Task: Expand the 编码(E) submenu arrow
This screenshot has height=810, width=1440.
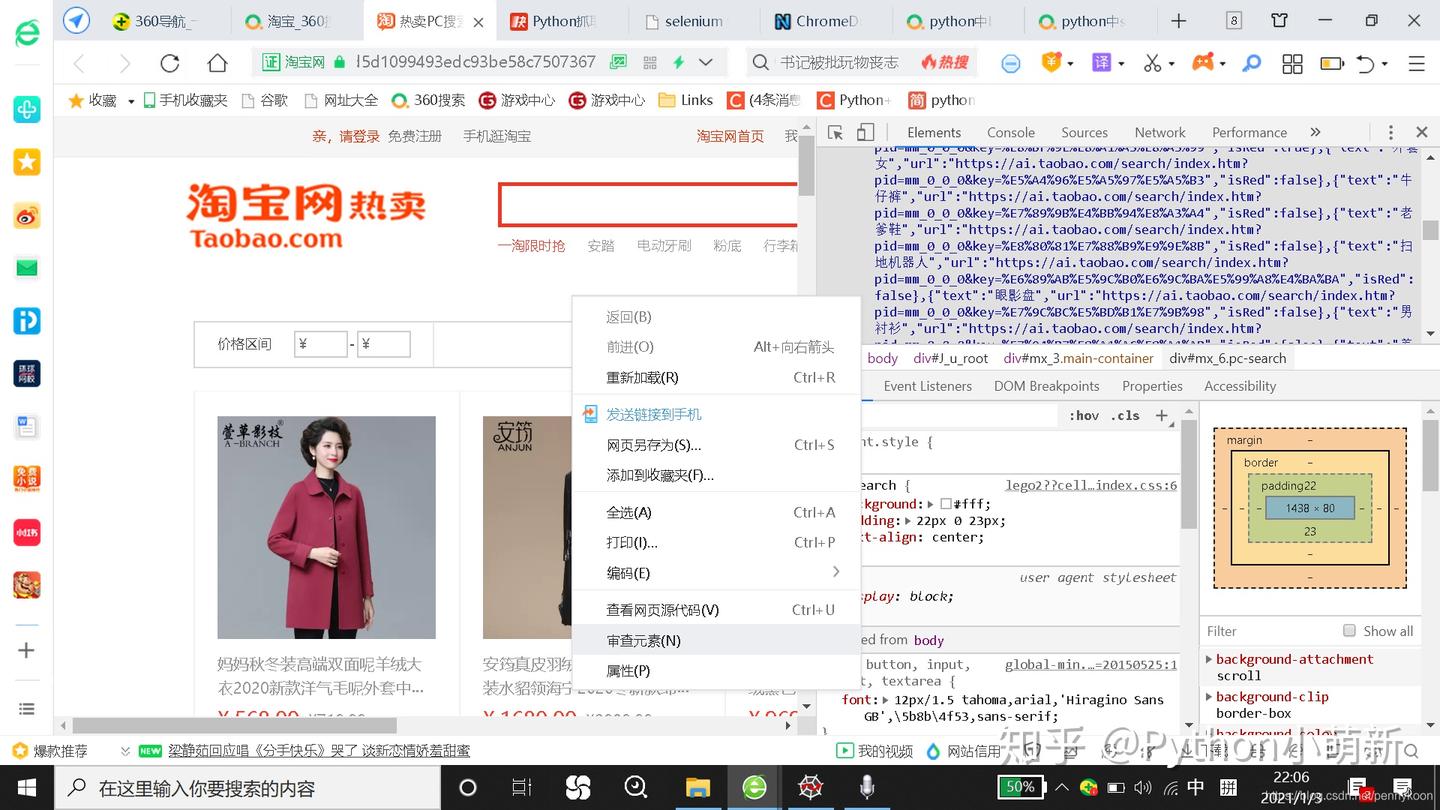Action: (836, 572)
